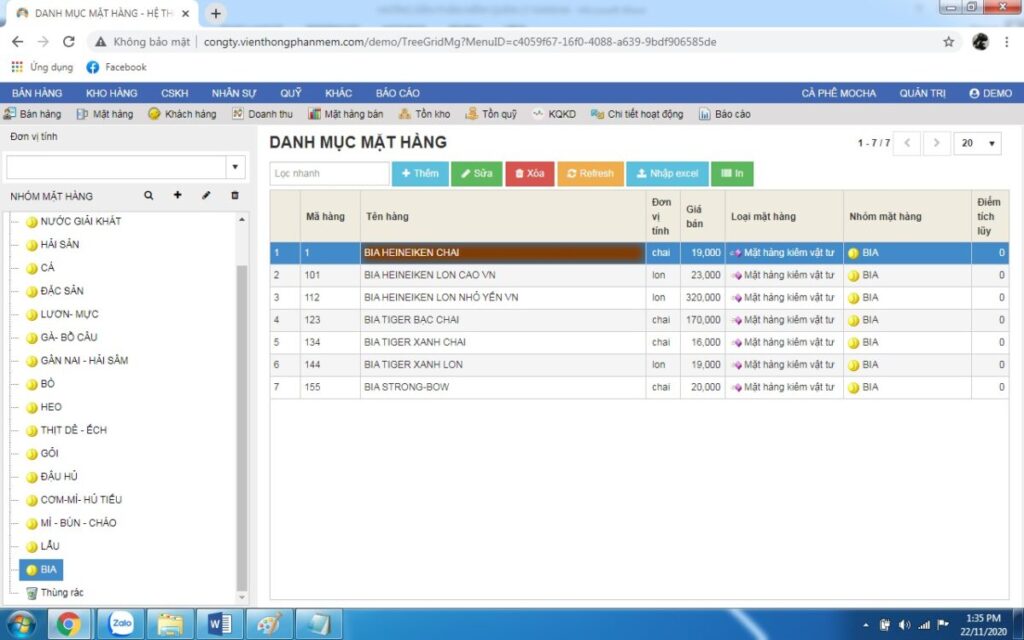
Task: Open the Thùng rác trash node
Action: pyautogui.click(x=61, y=592)
